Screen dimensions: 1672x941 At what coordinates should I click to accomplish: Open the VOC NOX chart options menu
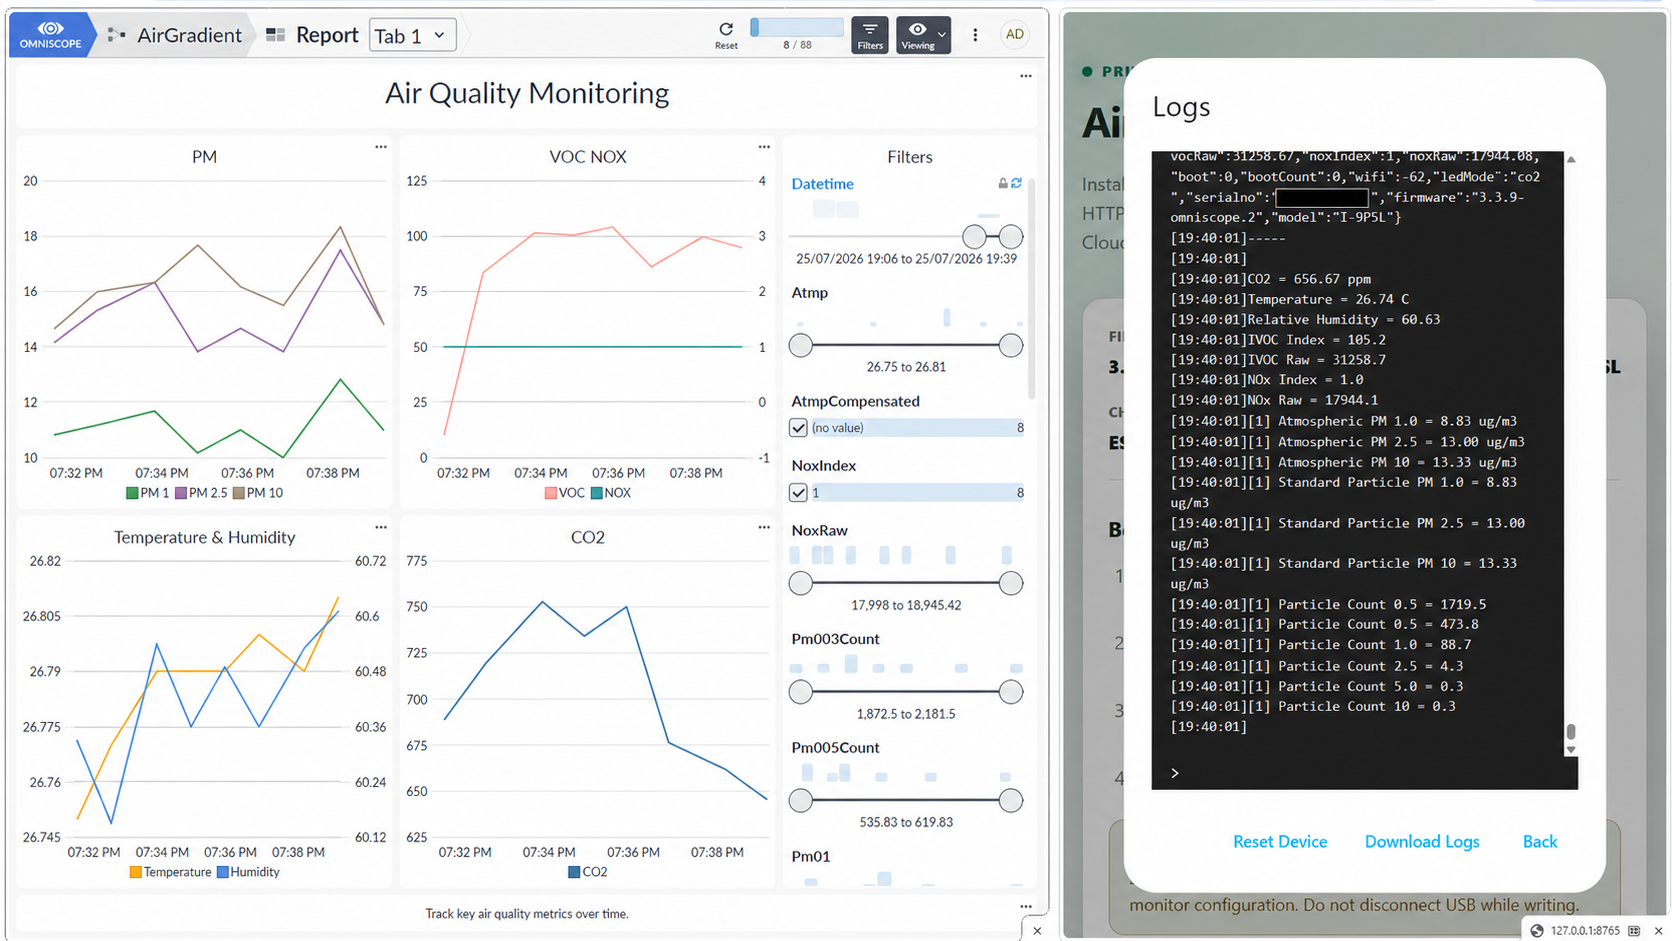(x=764, y=147)
